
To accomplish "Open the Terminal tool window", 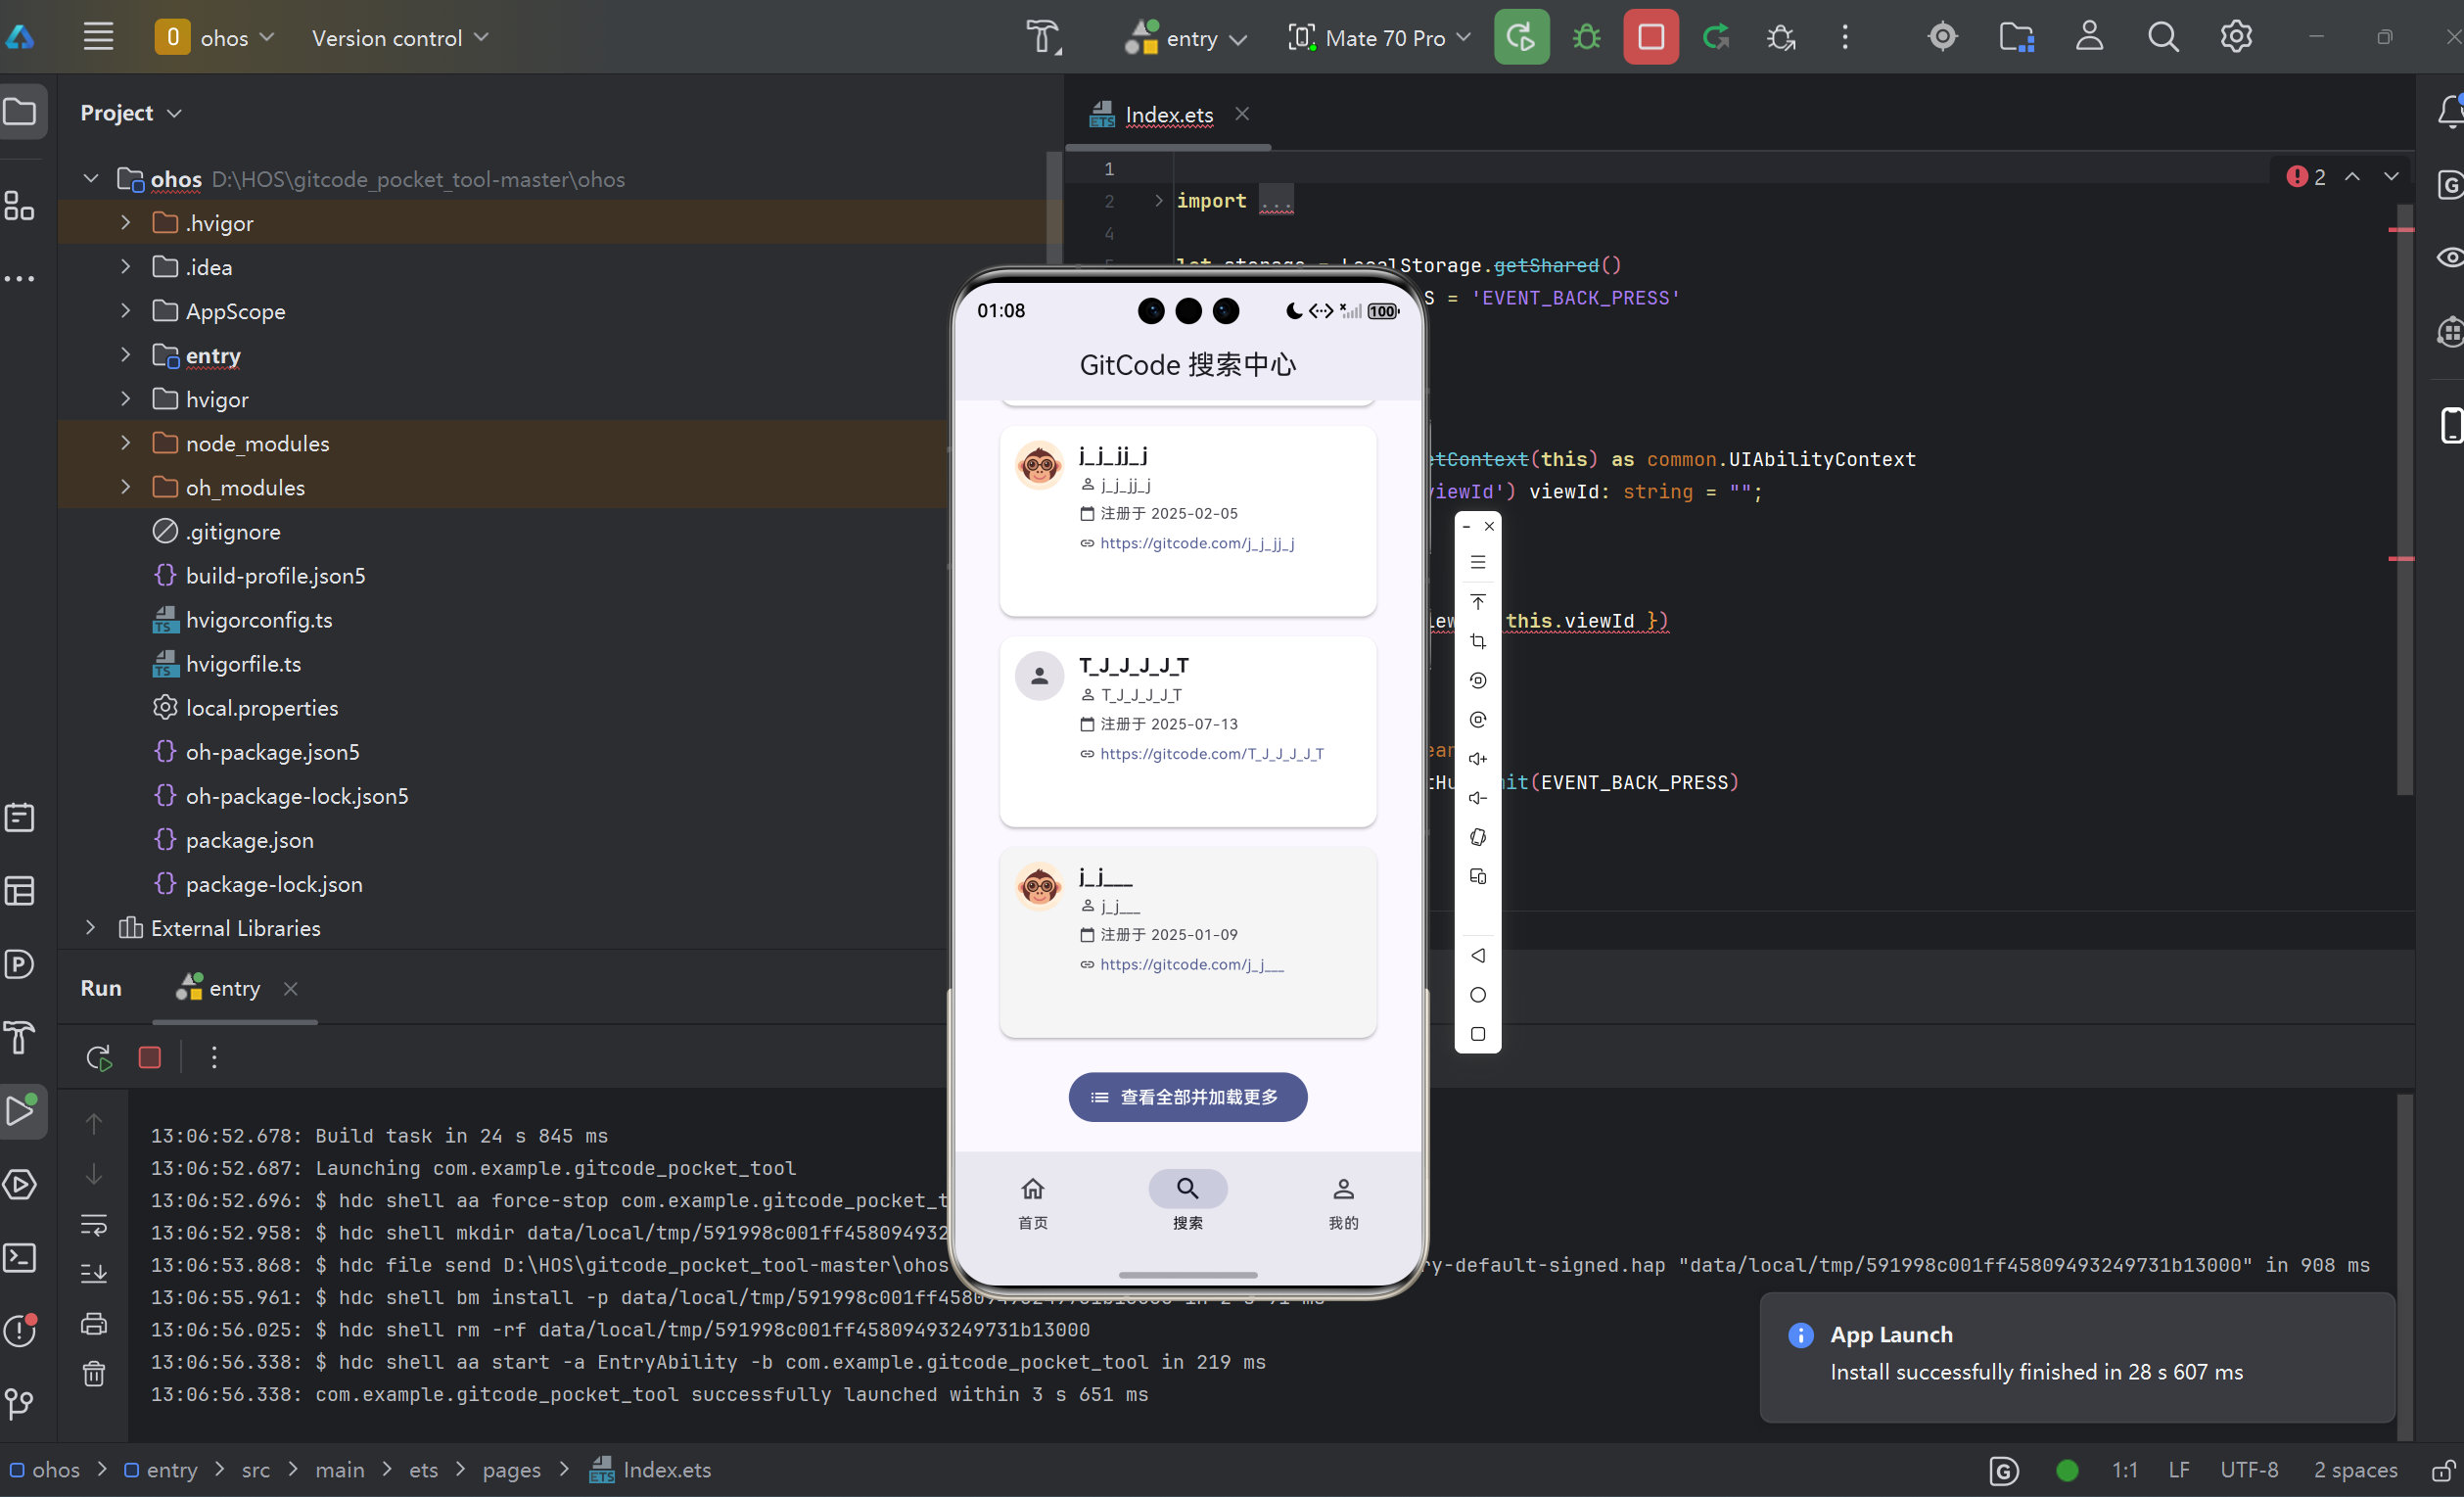I will pyautogui.click(x=21, y=1257).
